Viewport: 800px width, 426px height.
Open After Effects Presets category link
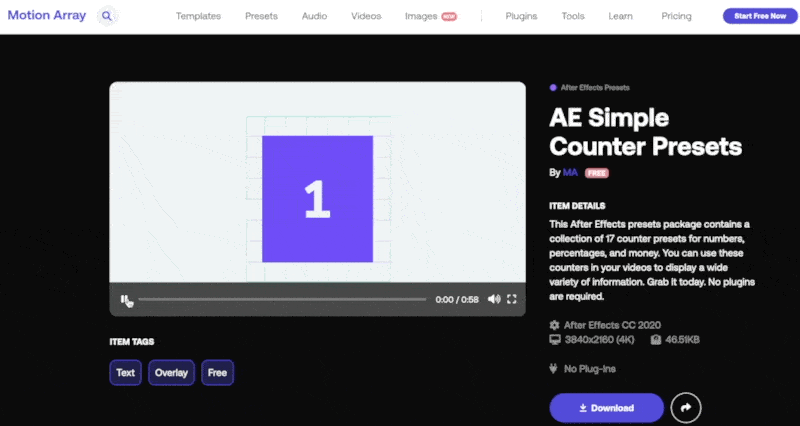[x=595, y=88]
